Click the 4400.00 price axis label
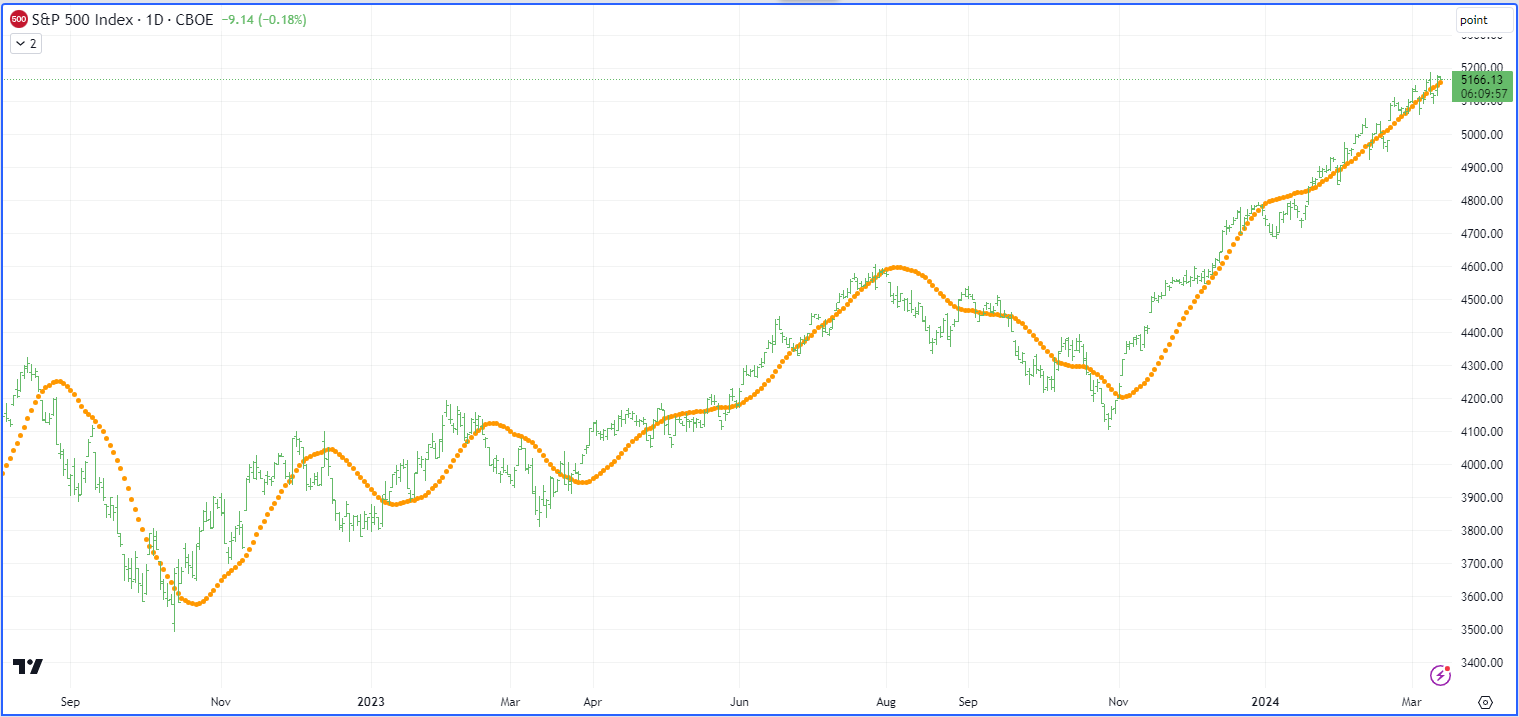Screen dimensions: 1519x717 point(1483,333)
